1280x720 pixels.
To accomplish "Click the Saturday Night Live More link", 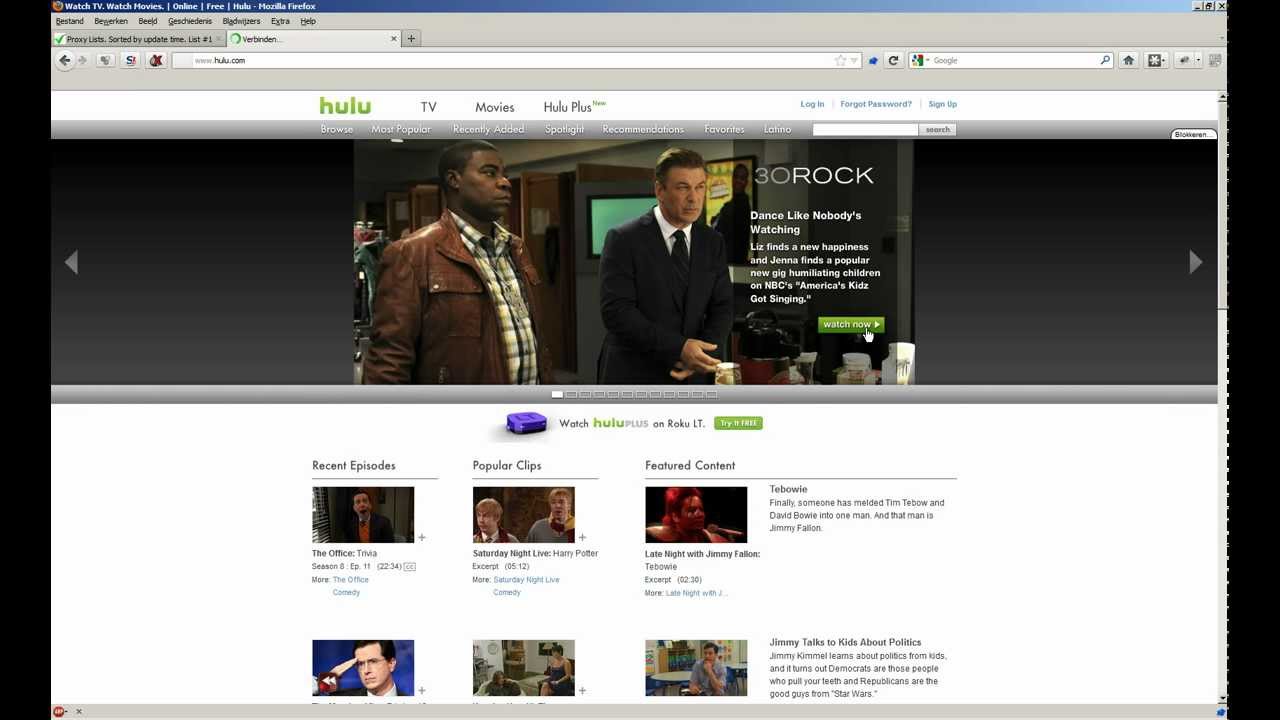I will coord(526,580).
